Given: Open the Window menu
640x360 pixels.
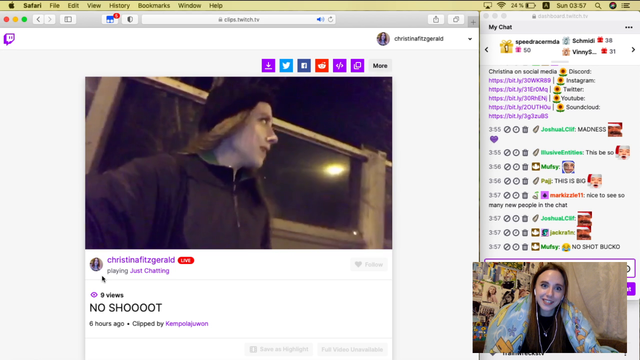Looking at the screenshot, I should [189, 6].
